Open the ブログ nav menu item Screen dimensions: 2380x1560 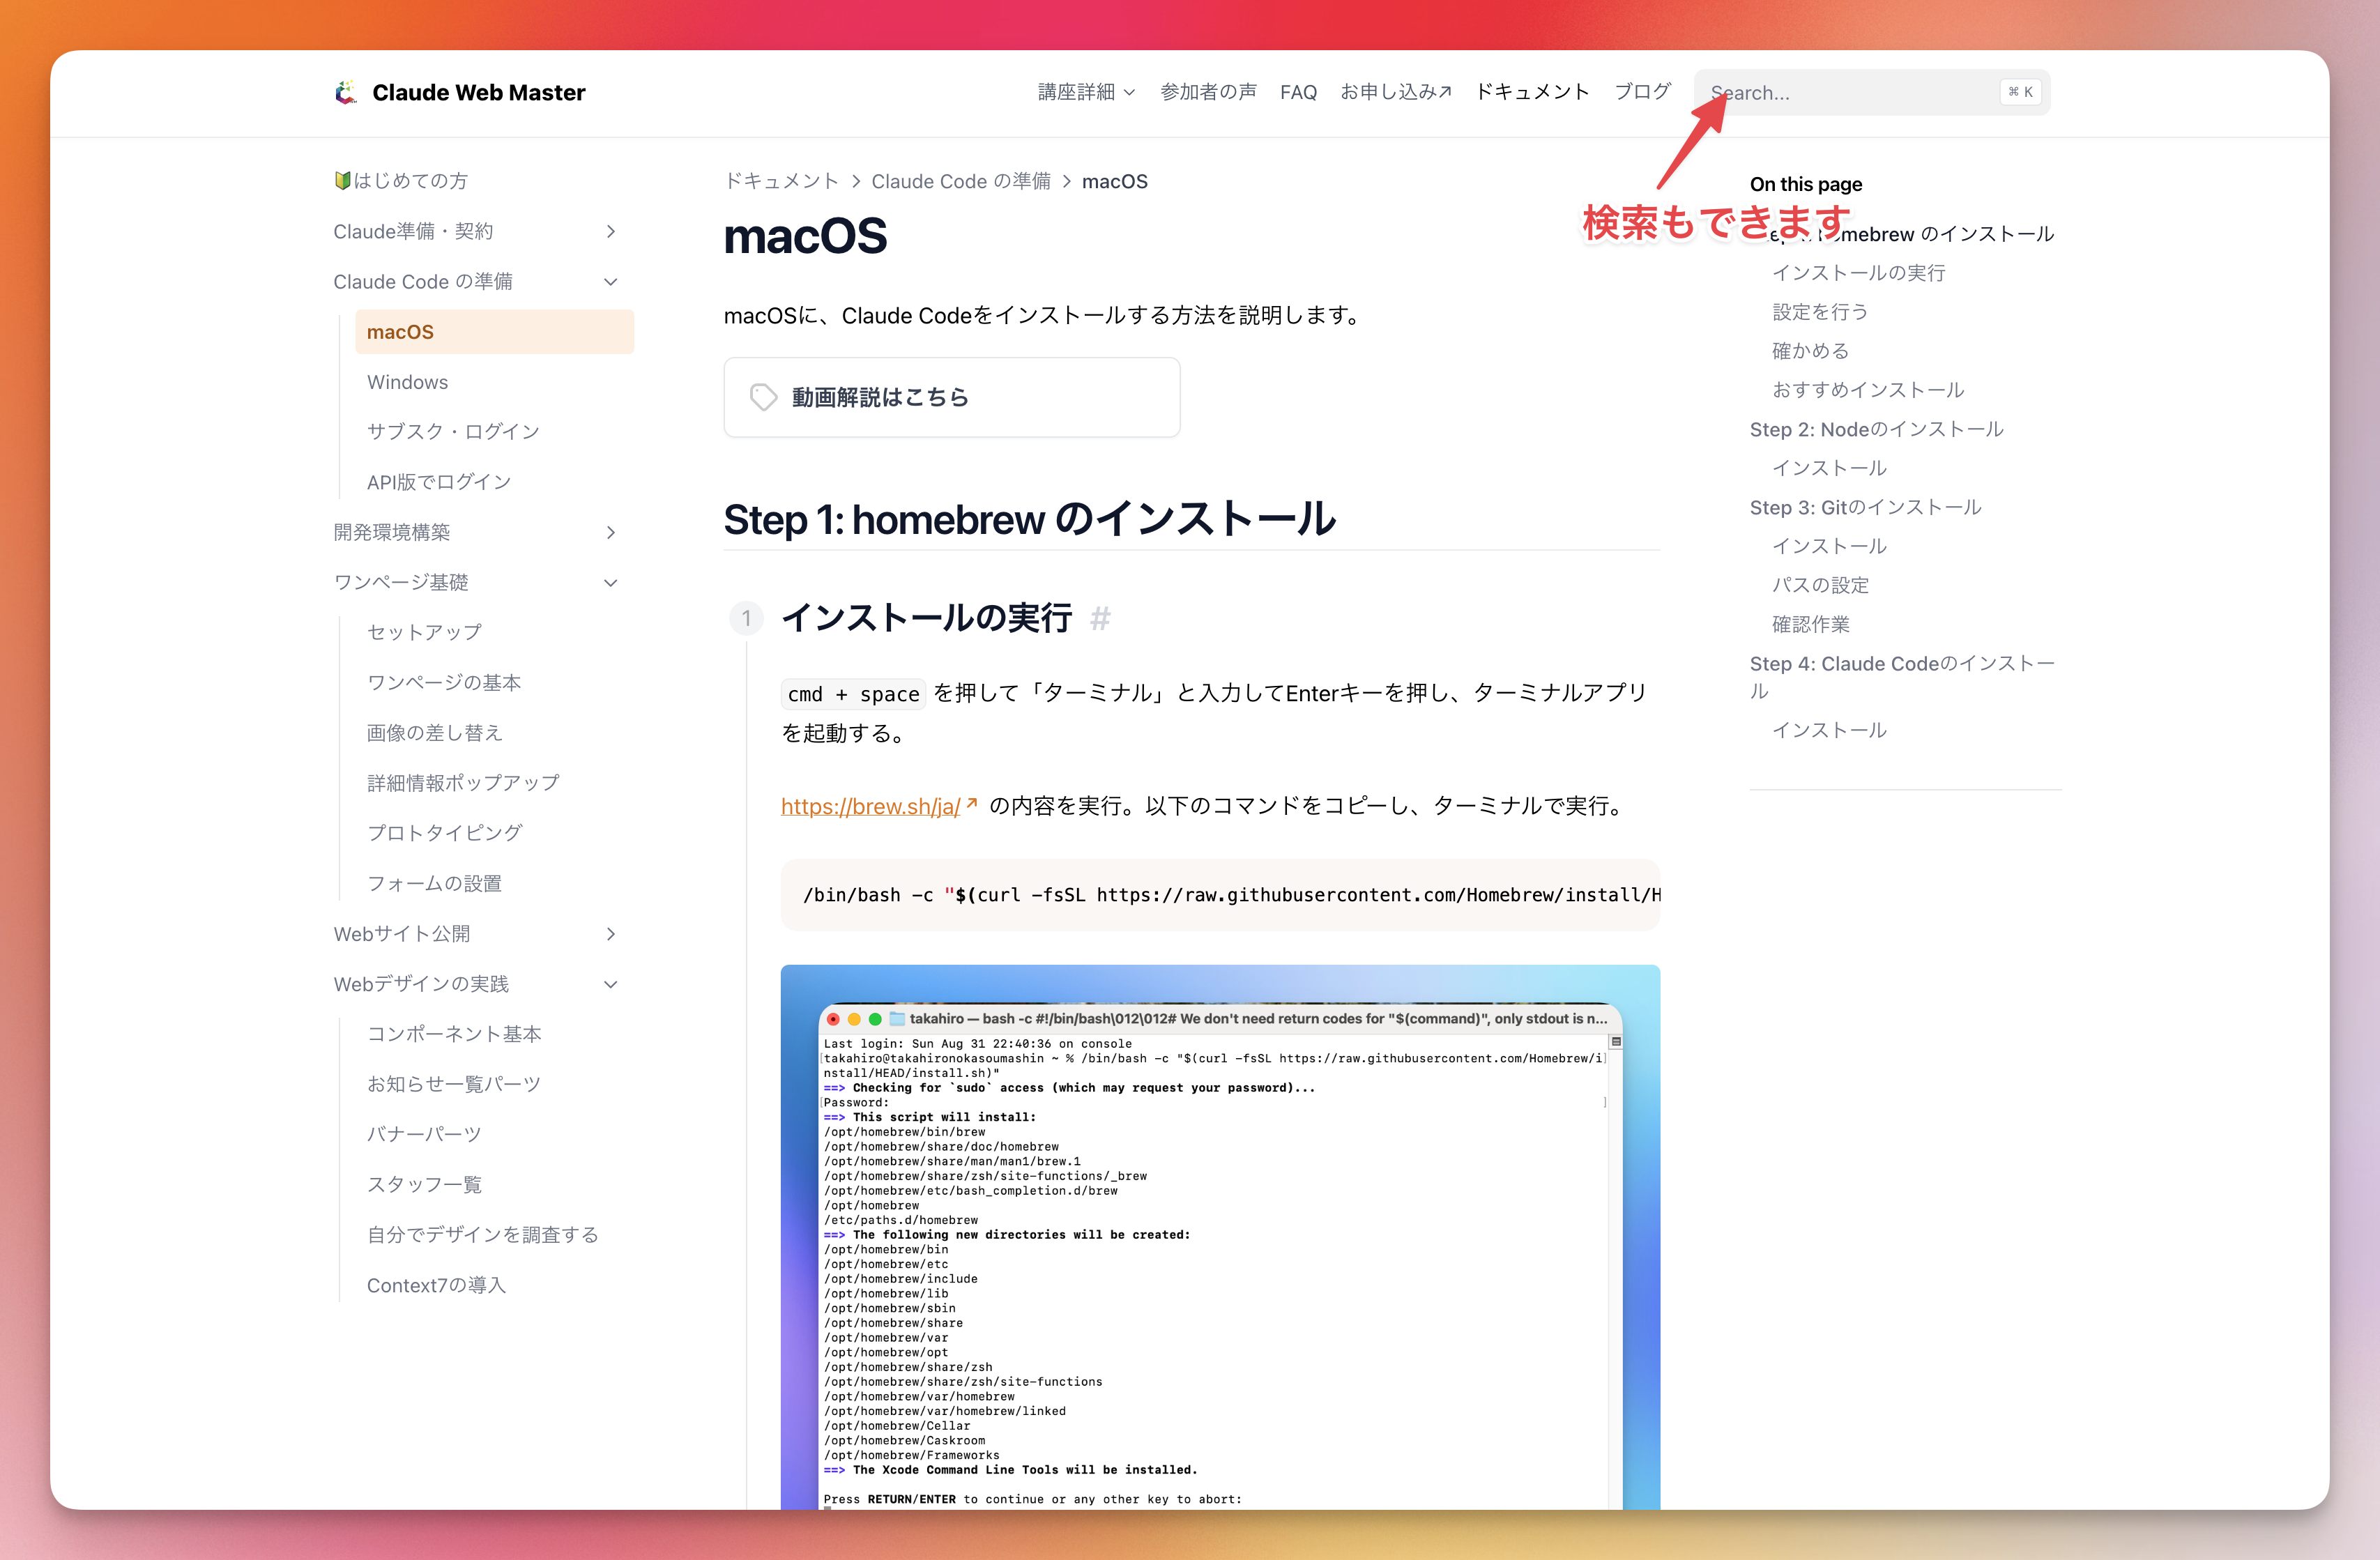1642,92
